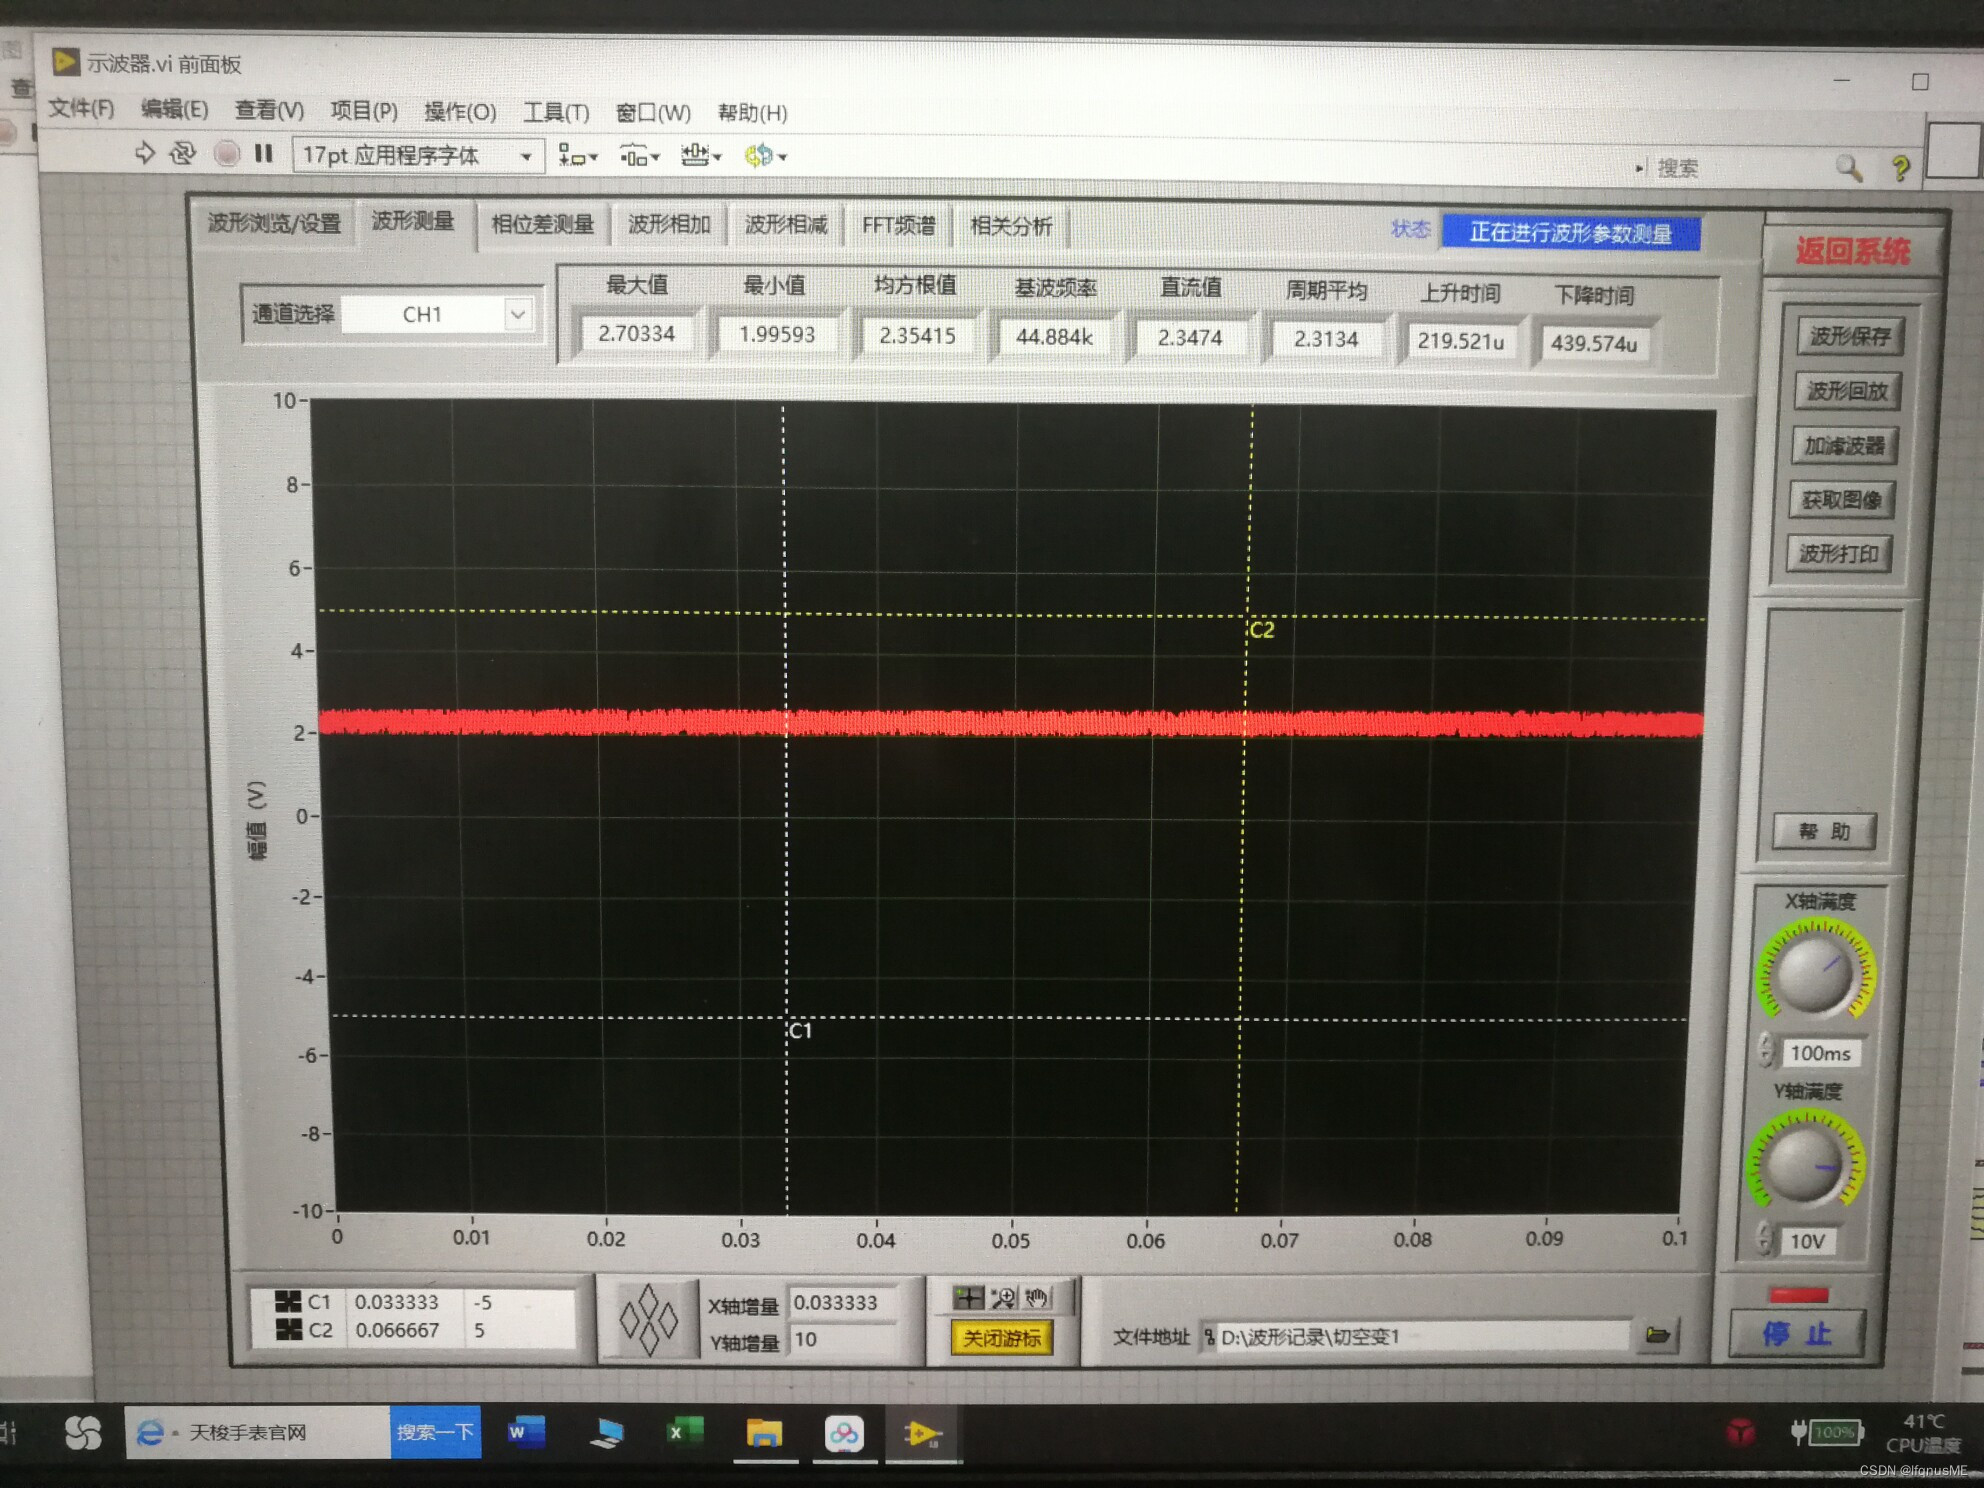Screen dimensions: 1984x1488
Task: Open the 工具(T) menu
Action: [x=556, y=112]
